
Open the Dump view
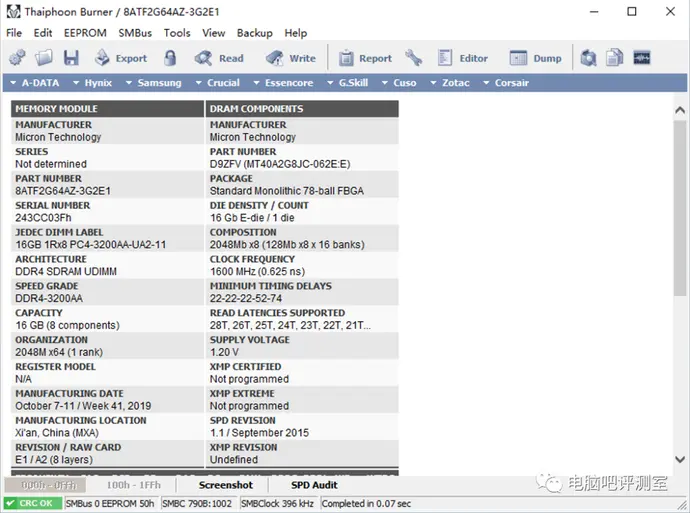pyautogui.click(x=536, y=58)
